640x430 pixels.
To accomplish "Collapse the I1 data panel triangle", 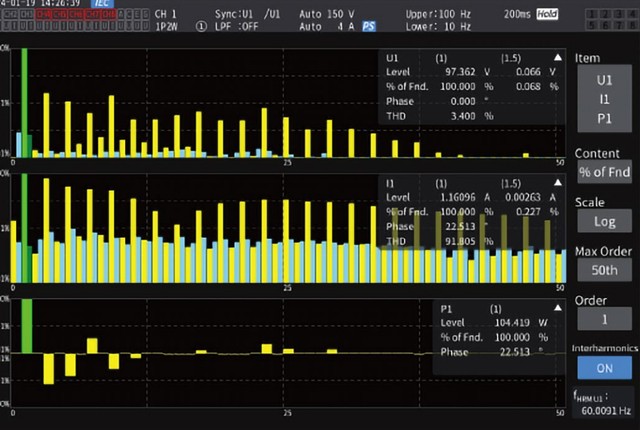I will click(558, 183).
